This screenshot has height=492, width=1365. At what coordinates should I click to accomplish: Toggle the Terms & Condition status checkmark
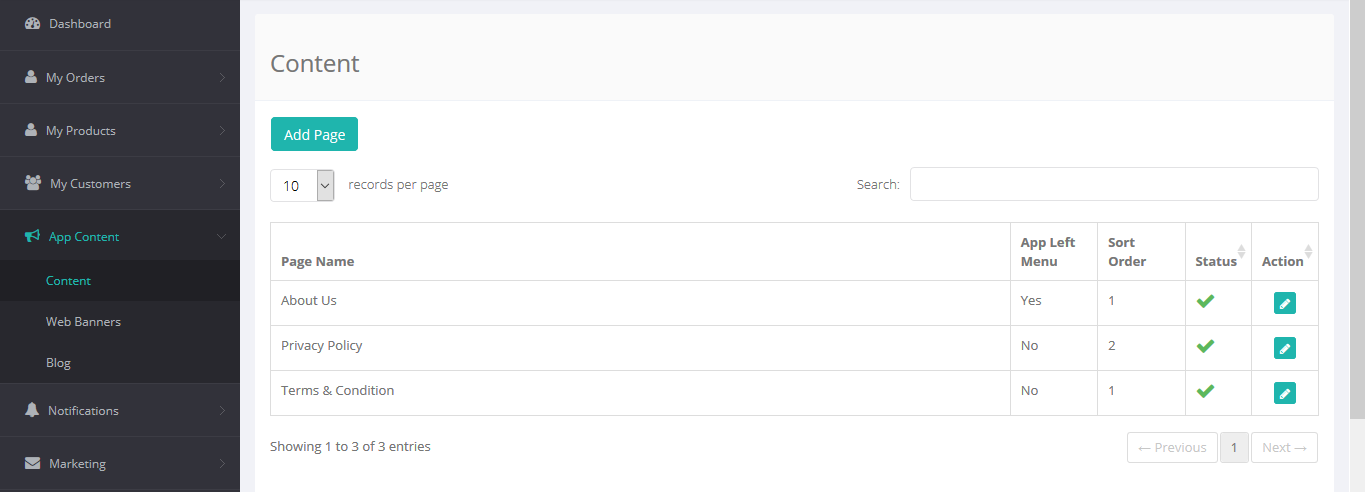pos(1205,391)
